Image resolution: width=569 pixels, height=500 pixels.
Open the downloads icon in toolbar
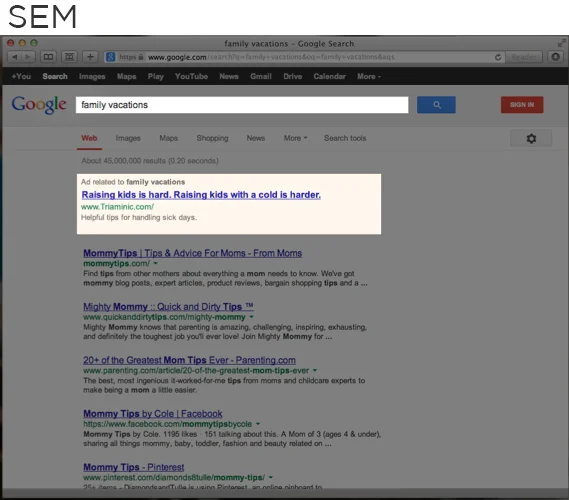pyautogui.click(x=555, y=57)
